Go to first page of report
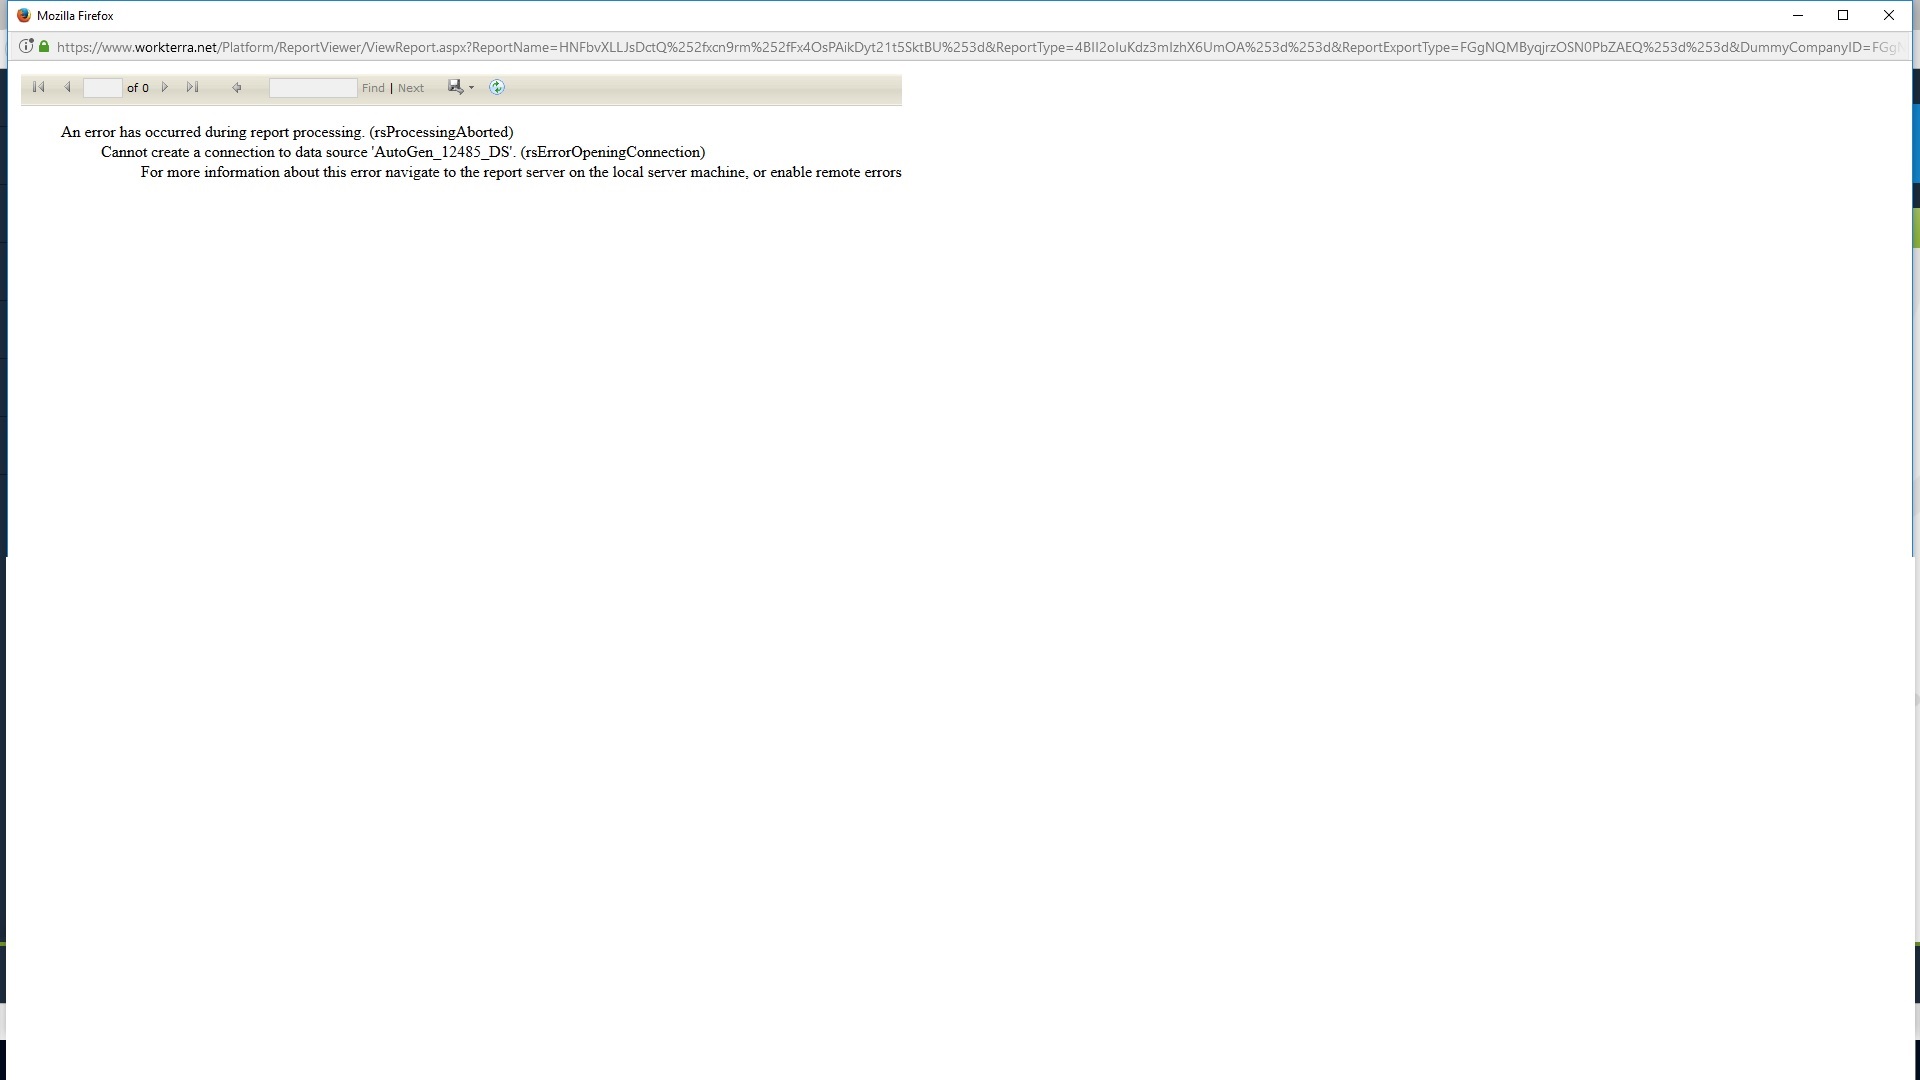This screenshot has height=1080, width=1920. click(39, 88)
